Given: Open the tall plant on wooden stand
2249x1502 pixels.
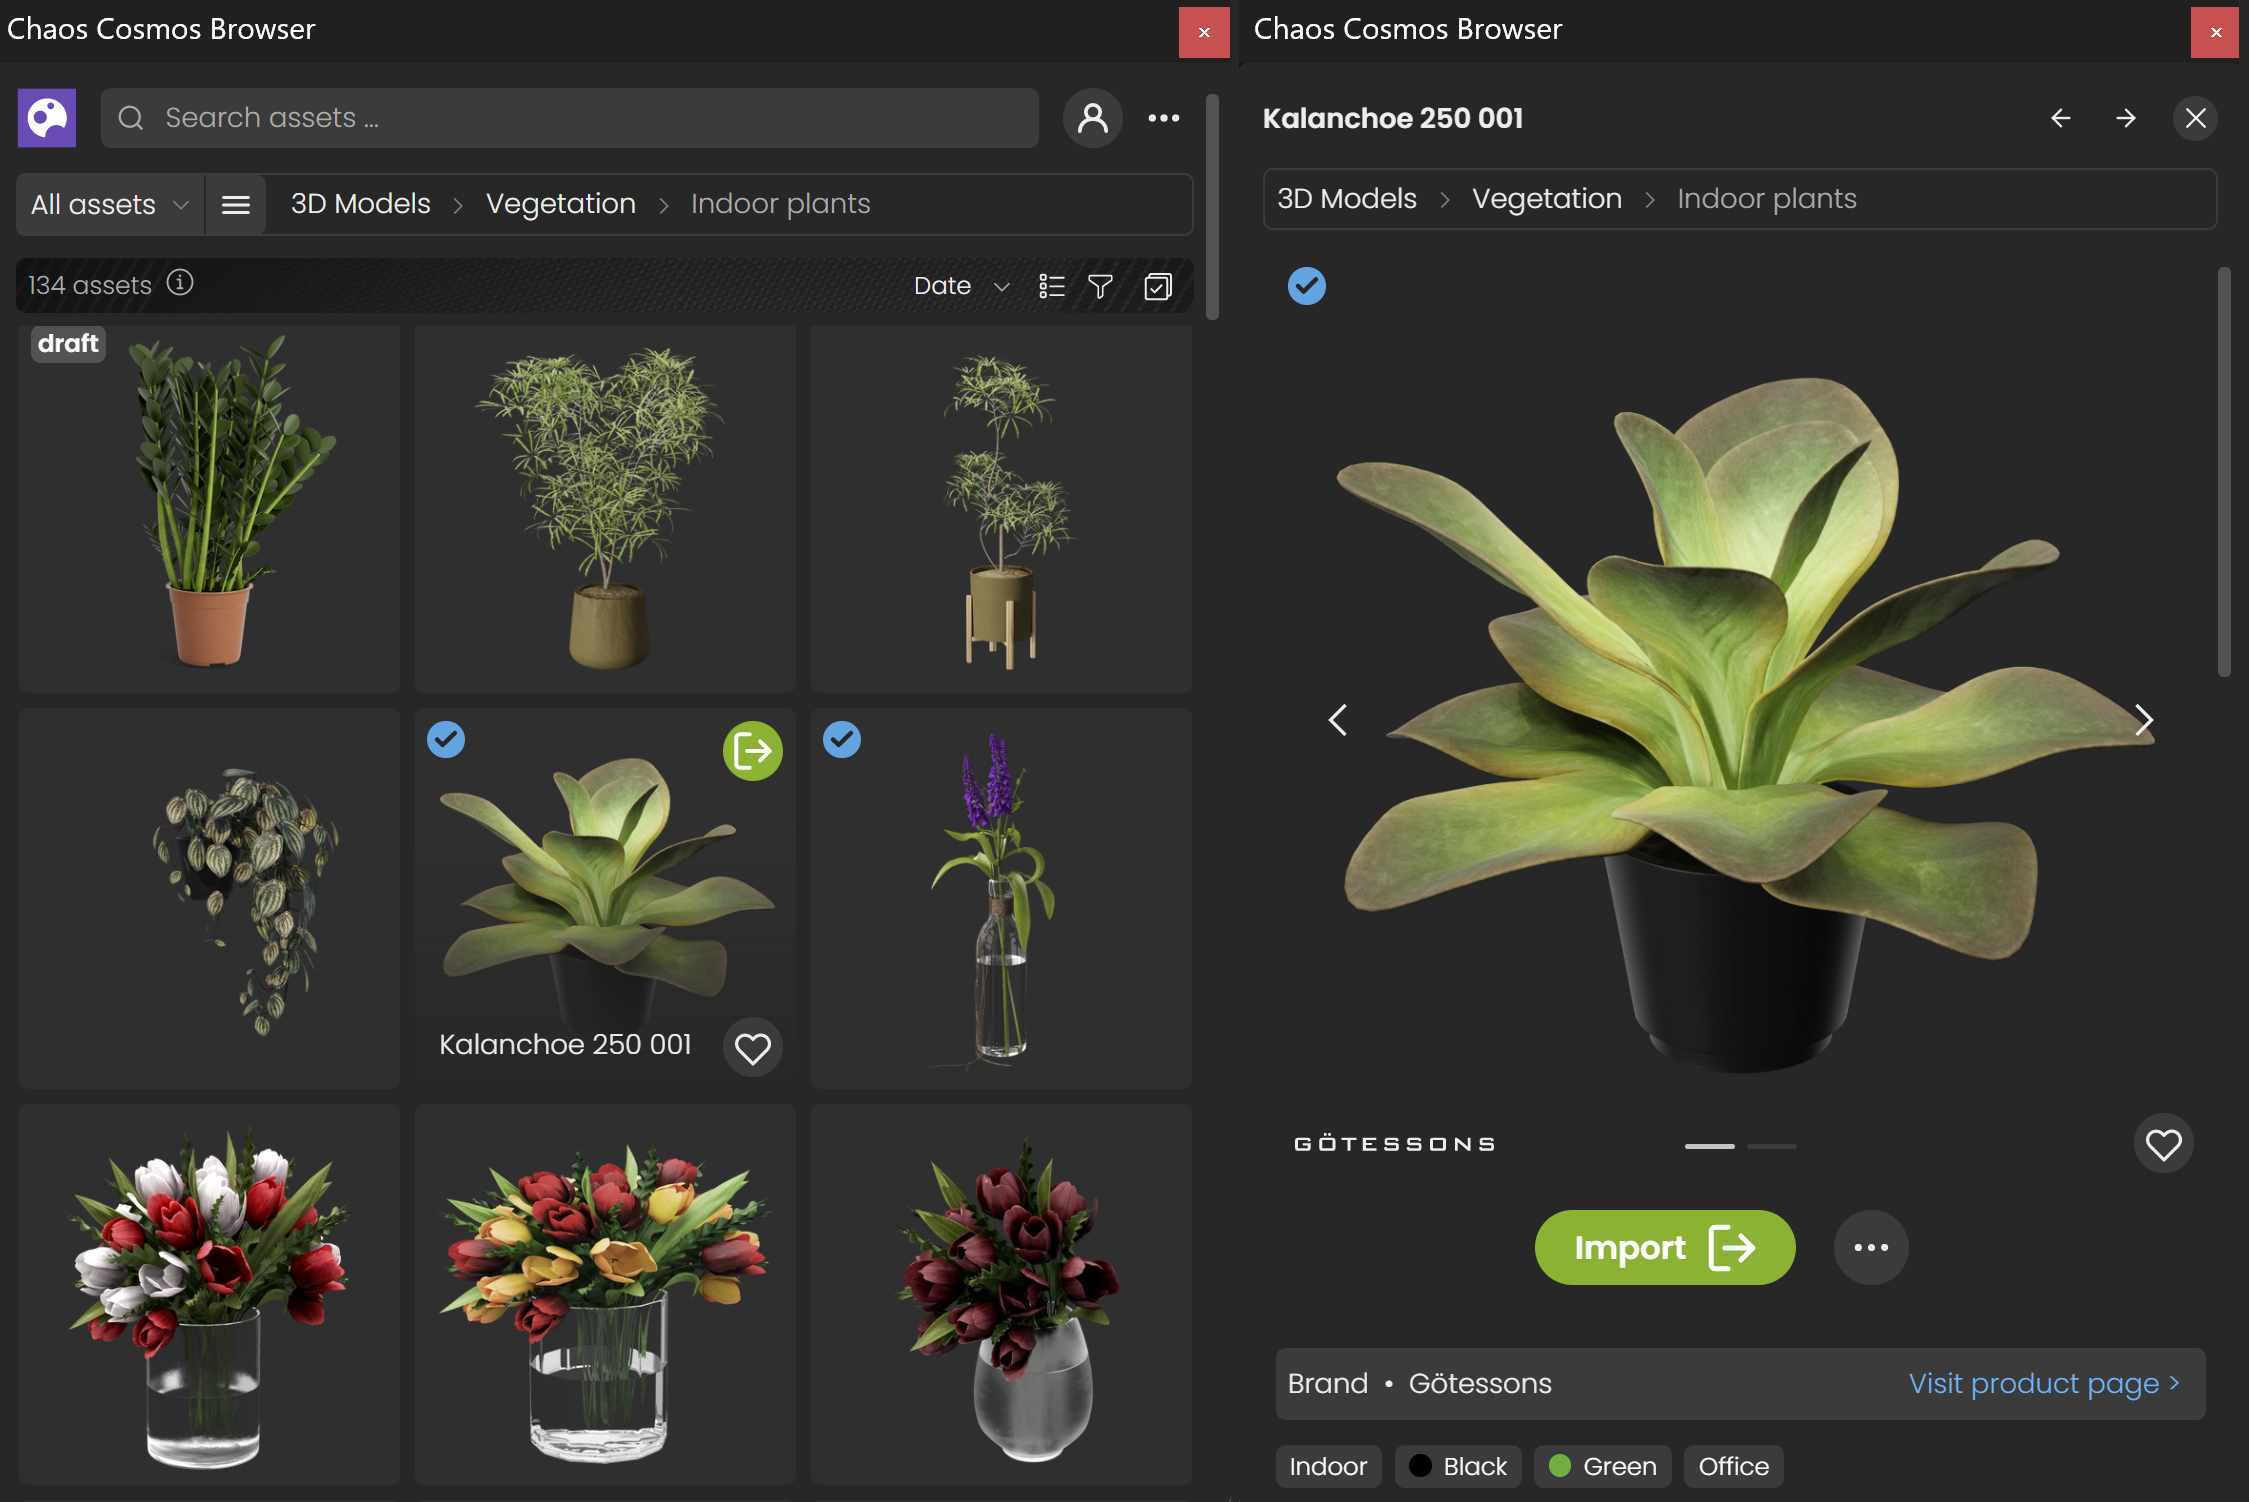Looking at the screenshot, I should click(x=1001, y=508).
